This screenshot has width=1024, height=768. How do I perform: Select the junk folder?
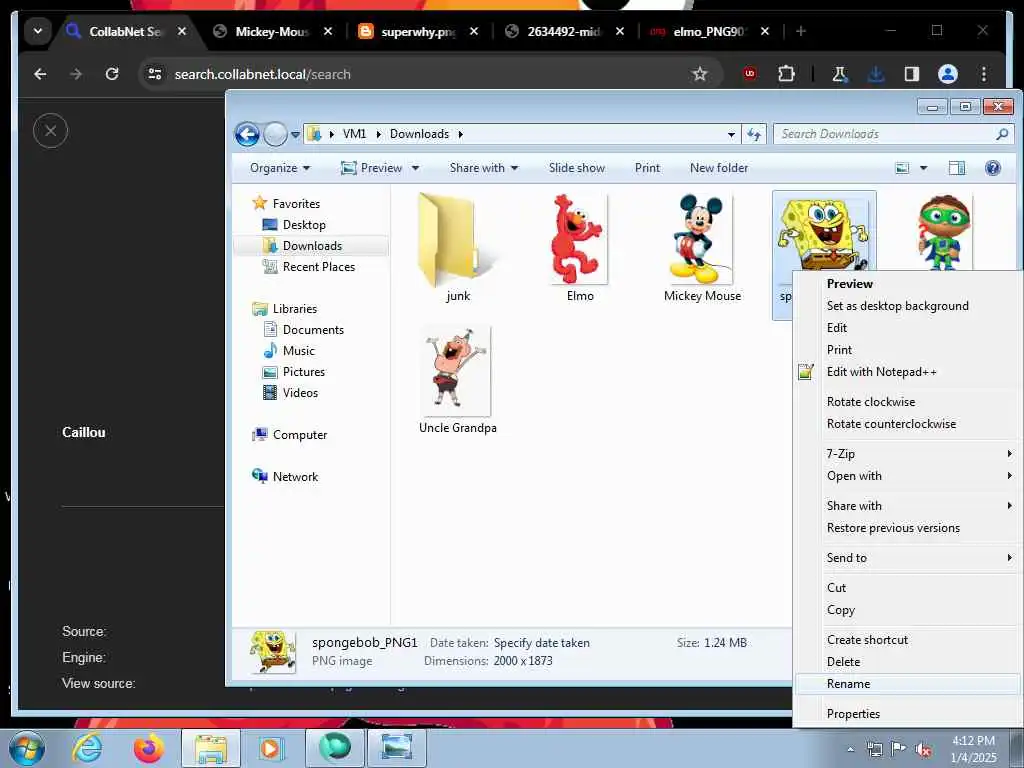pos(457,248)
